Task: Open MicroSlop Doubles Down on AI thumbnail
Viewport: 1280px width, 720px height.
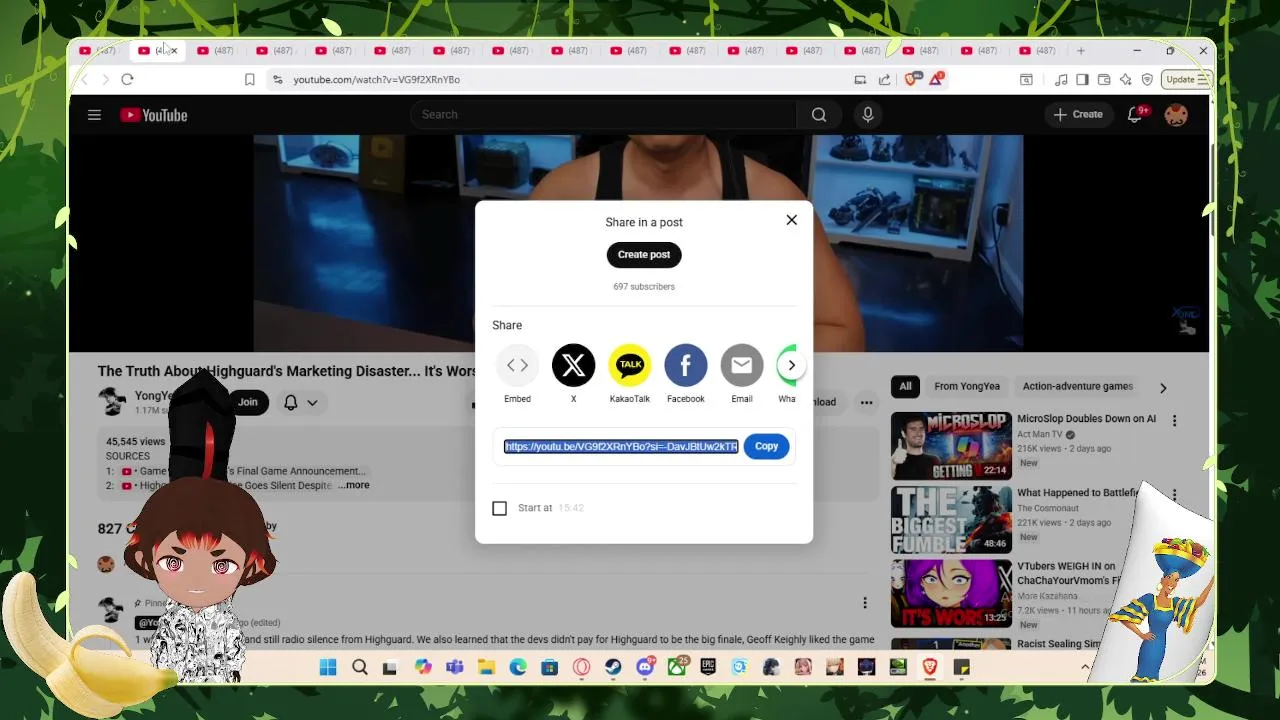Action: (x=951, y=446)
